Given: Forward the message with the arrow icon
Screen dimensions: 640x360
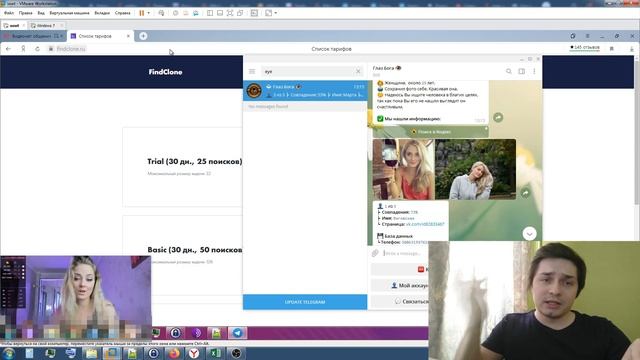Looking at the screenshot, I should (x=498, y=118).
